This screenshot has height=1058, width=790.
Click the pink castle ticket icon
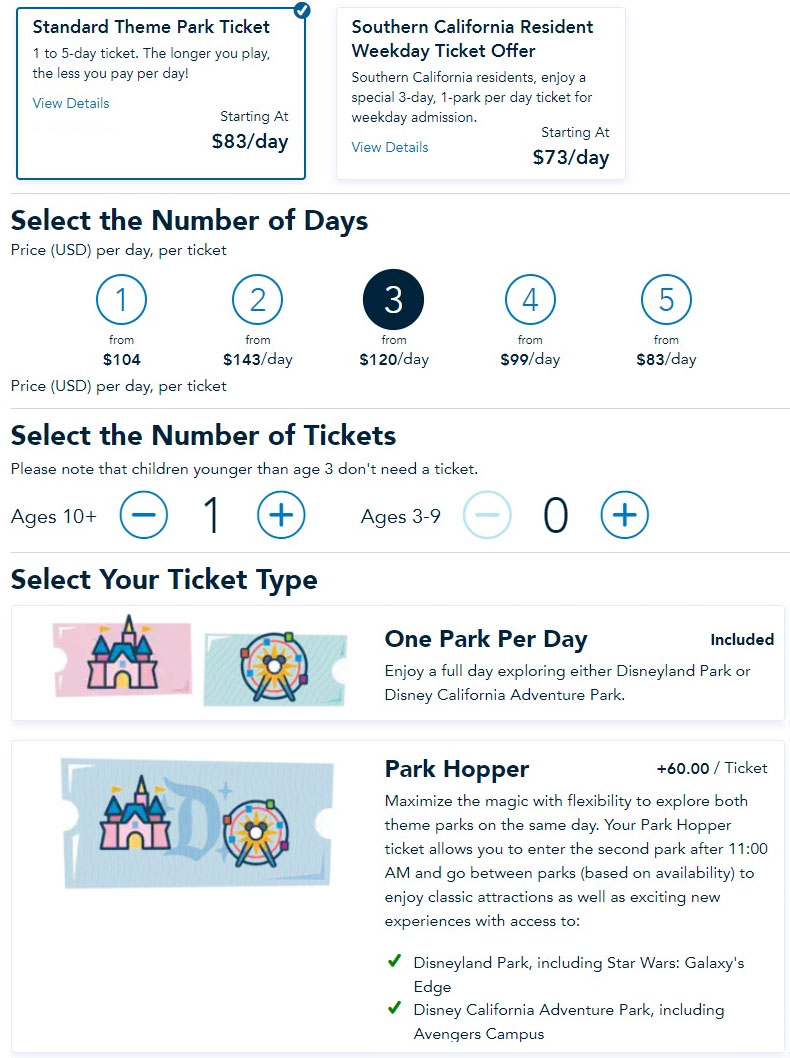click(122, 657)
